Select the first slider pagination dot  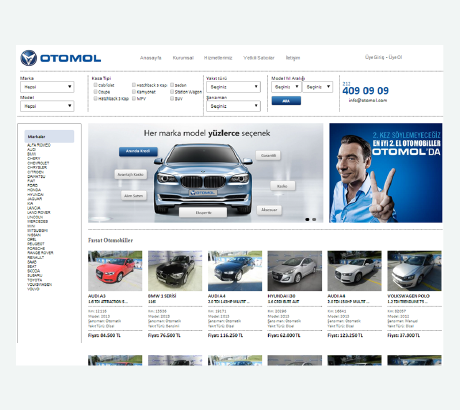click(x=307, y=219)
